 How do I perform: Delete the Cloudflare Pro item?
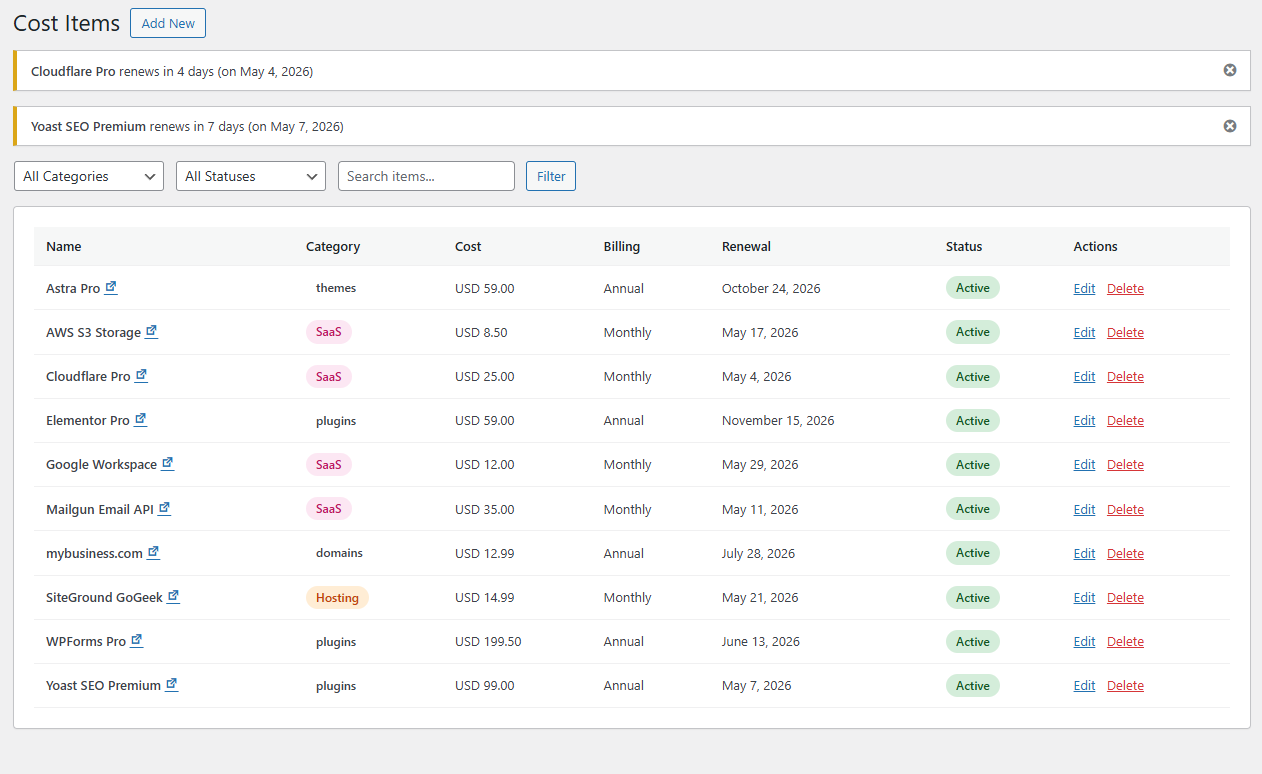[1125, 376]
